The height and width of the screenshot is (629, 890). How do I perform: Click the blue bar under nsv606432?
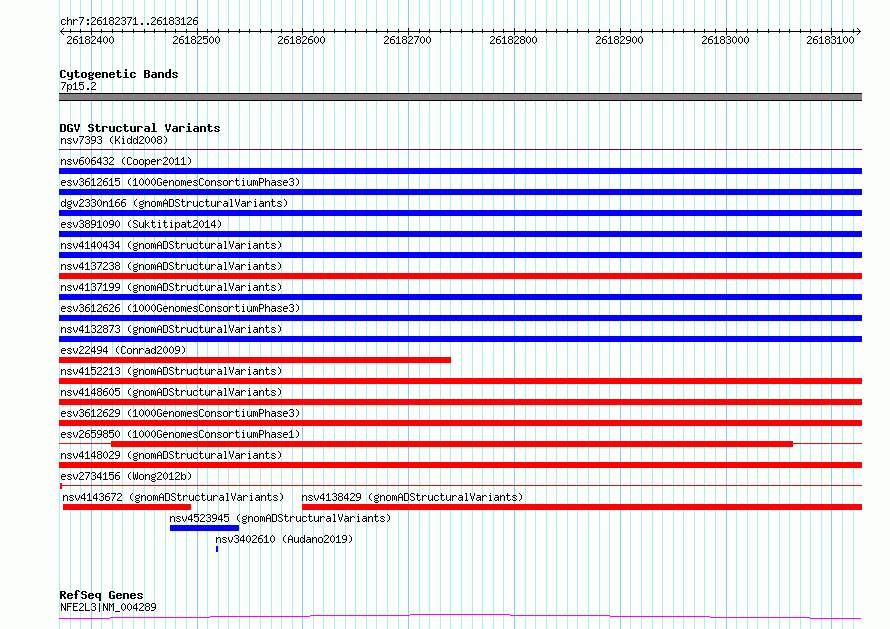(x=460, y=171)
